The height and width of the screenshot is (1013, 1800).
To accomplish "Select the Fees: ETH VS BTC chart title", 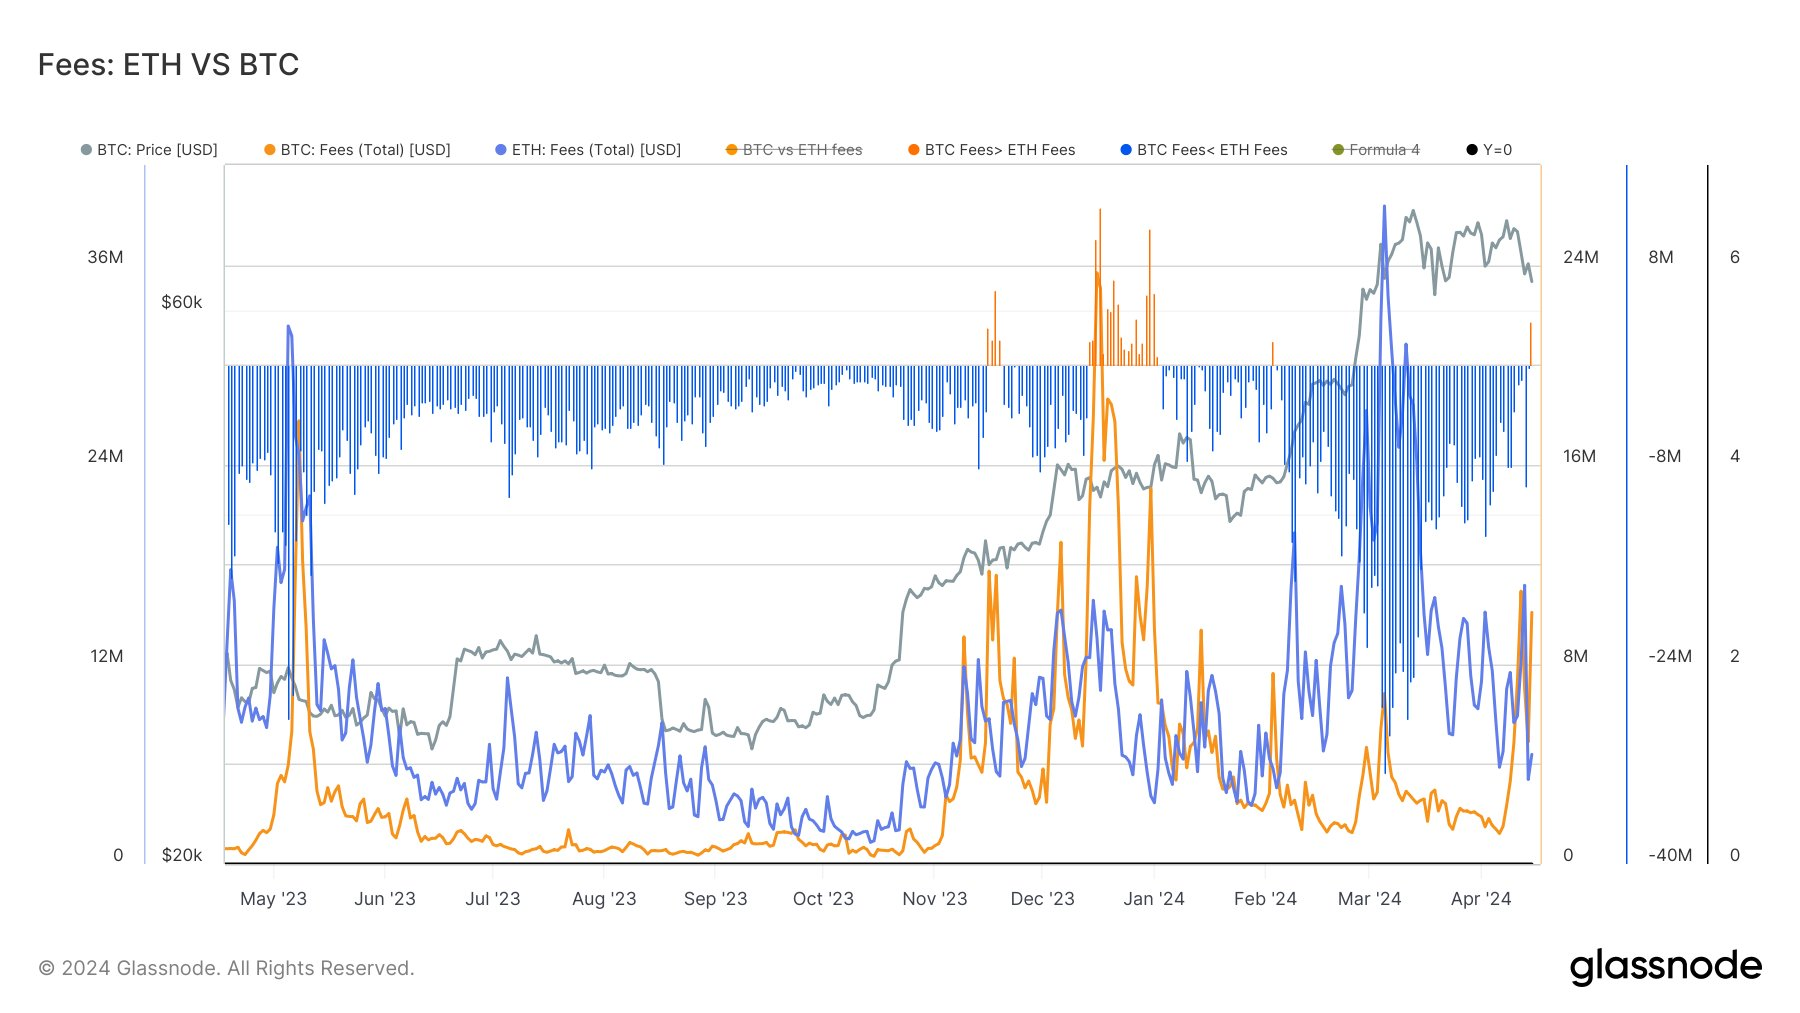I will (x=169, y=65).
